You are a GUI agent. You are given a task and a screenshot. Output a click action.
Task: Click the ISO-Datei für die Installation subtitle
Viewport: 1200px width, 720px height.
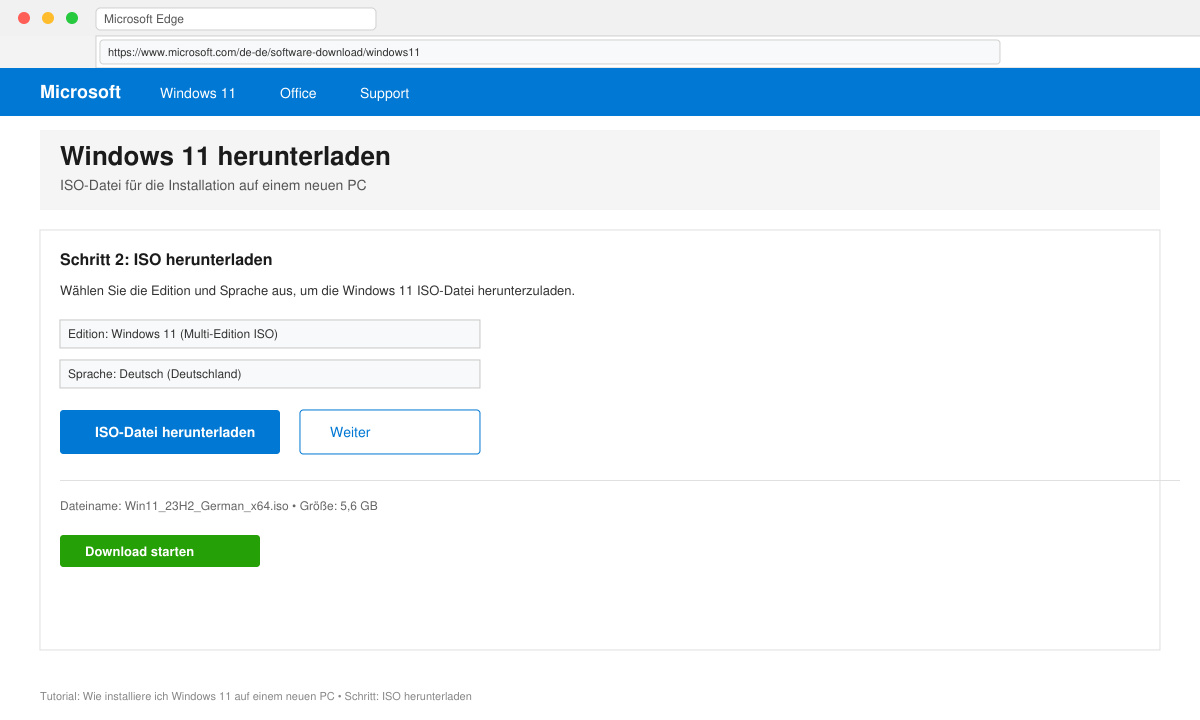[213, 185]
